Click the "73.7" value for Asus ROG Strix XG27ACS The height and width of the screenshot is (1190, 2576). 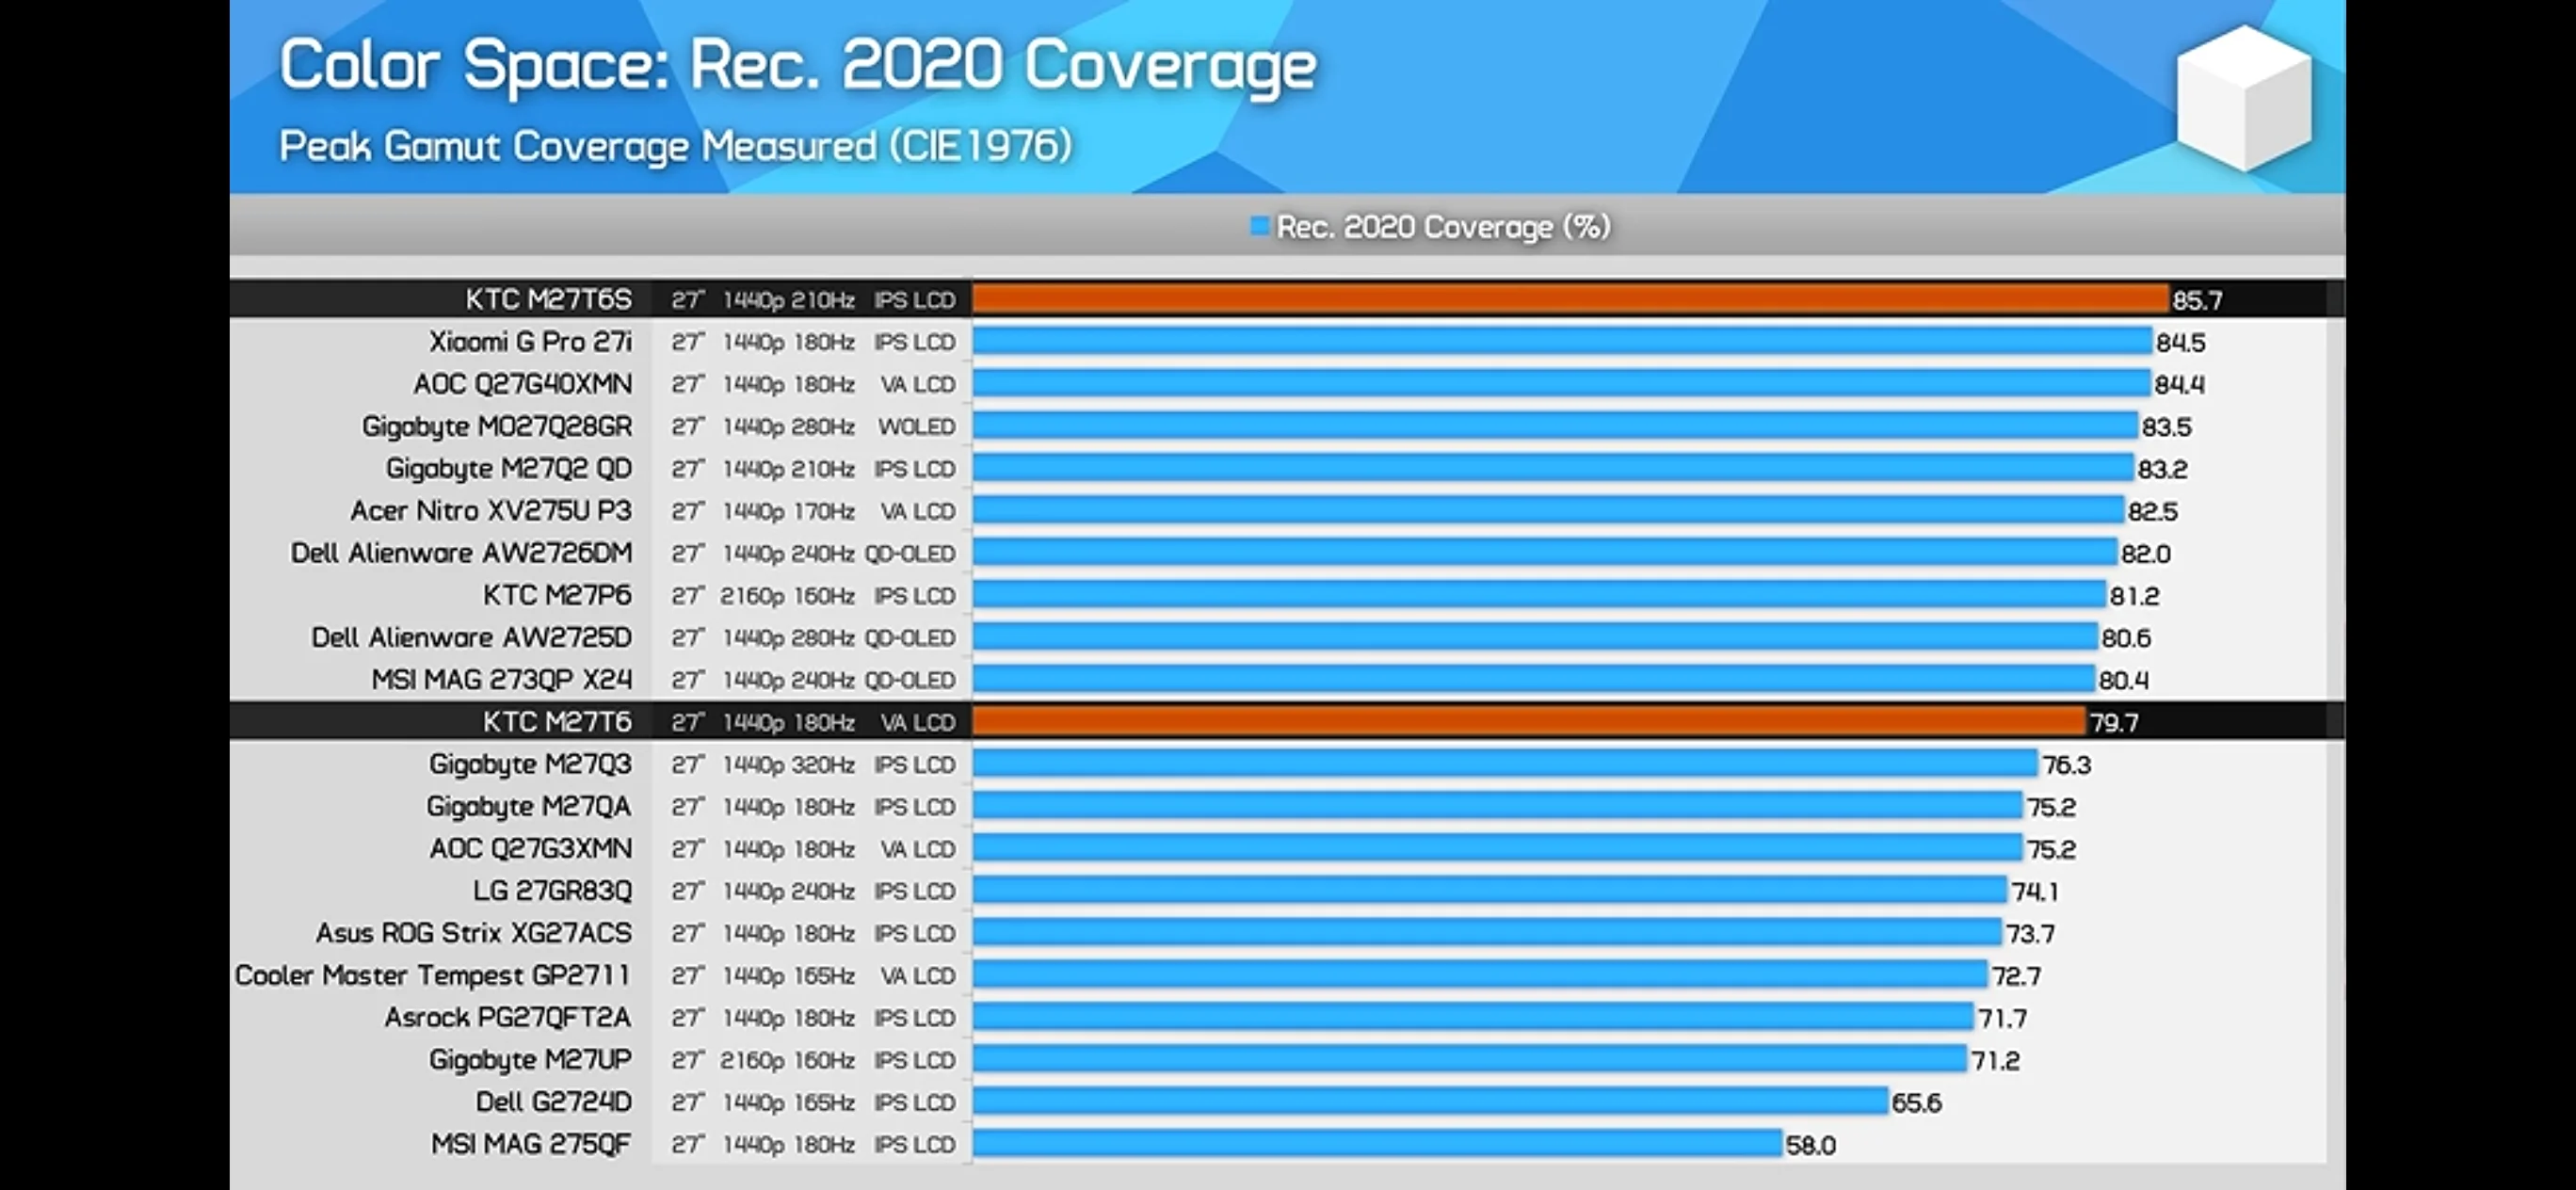point(2030,934)
